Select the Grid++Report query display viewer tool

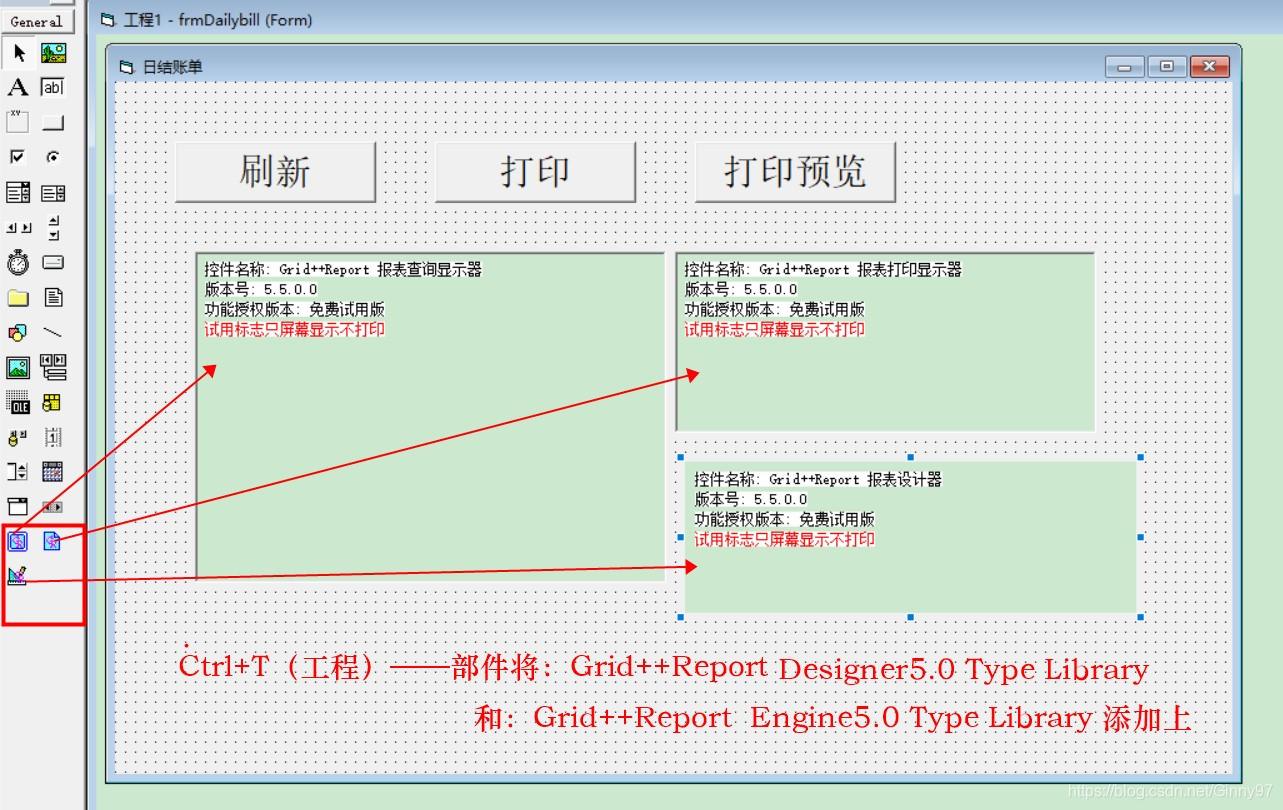pos(18,541)
